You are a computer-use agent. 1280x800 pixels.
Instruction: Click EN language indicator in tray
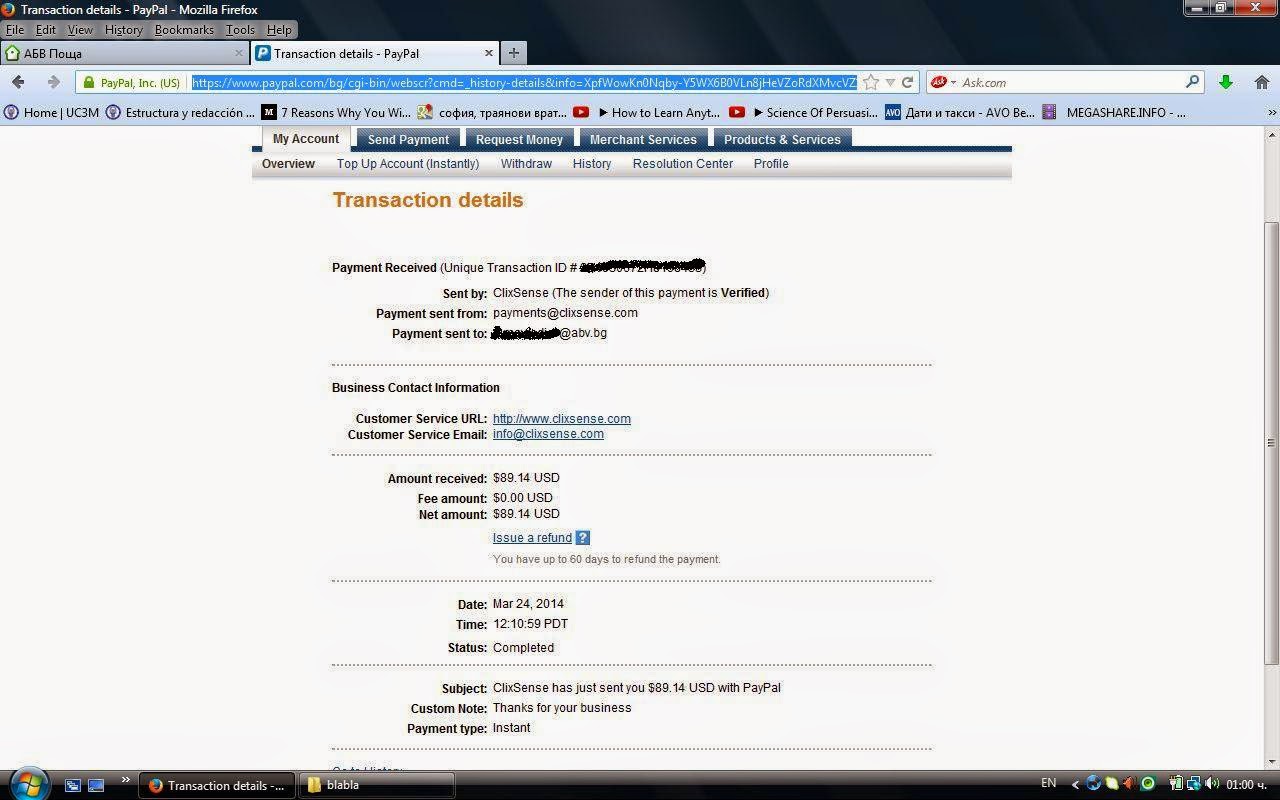(x=1048, y=783)
